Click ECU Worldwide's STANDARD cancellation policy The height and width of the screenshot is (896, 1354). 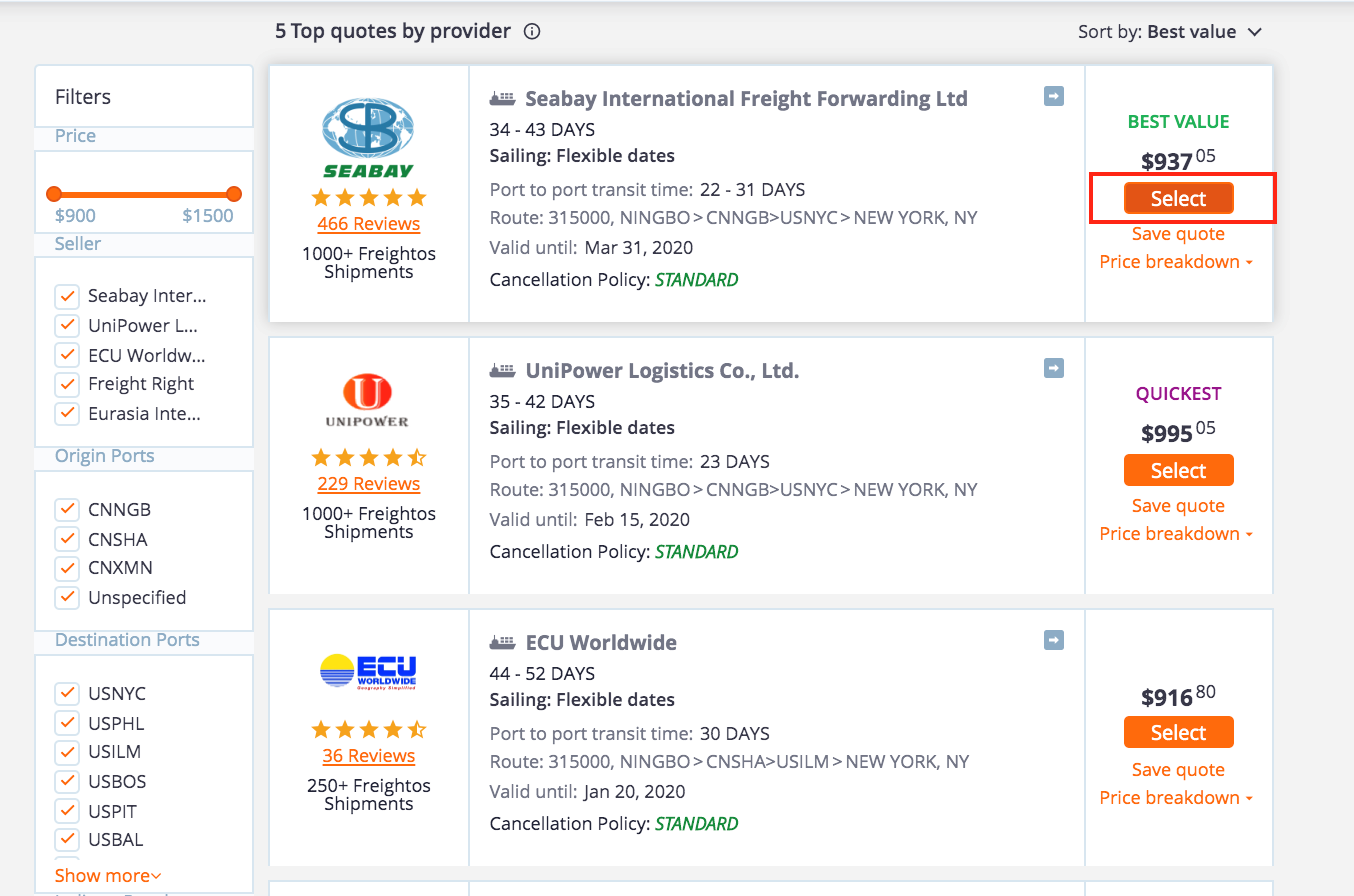(x=697, y=824)
